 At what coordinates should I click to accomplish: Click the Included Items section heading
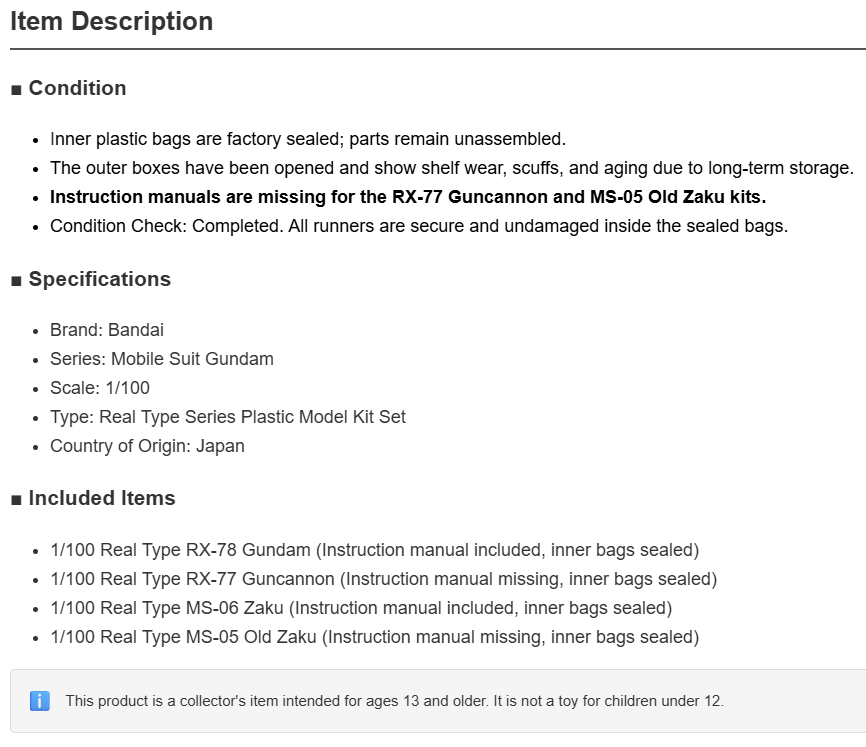102,498
